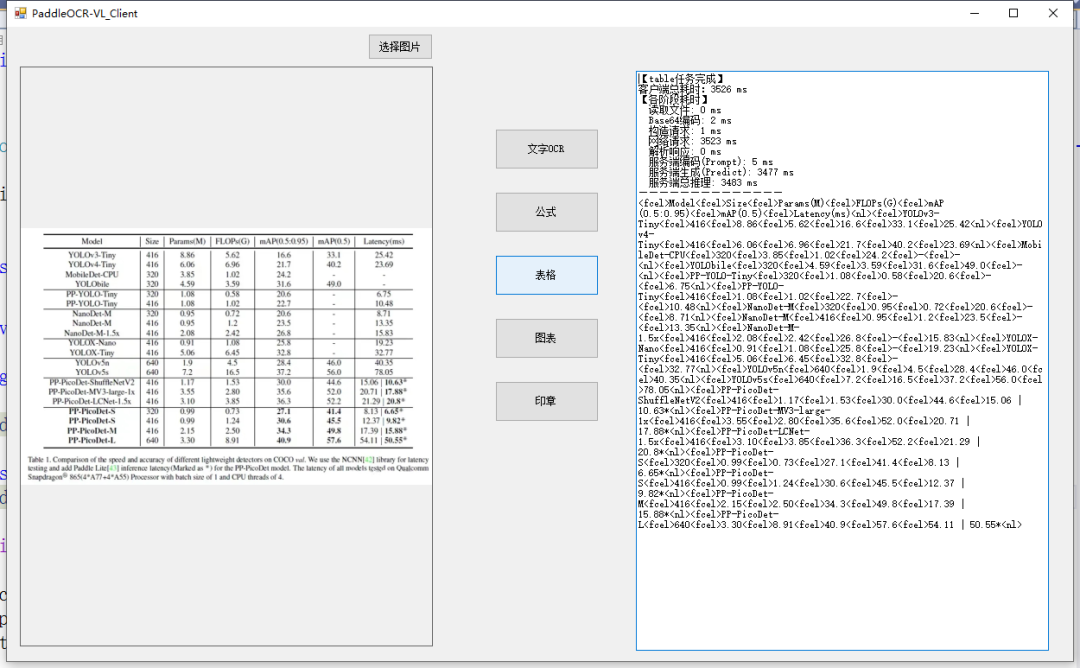Run 文字OCR recognition
The height and width of the screenshot is (668, 1080).
coord(546,149)
